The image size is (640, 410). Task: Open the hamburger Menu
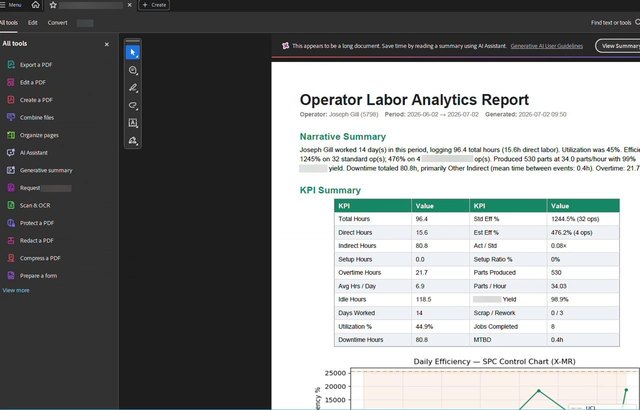point(11,5)
